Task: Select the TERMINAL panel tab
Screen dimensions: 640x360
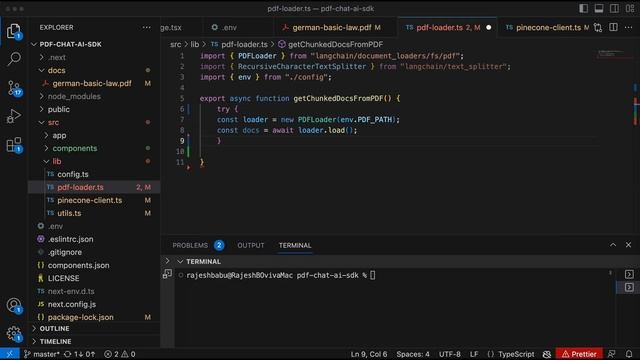Action: (295, 245)
